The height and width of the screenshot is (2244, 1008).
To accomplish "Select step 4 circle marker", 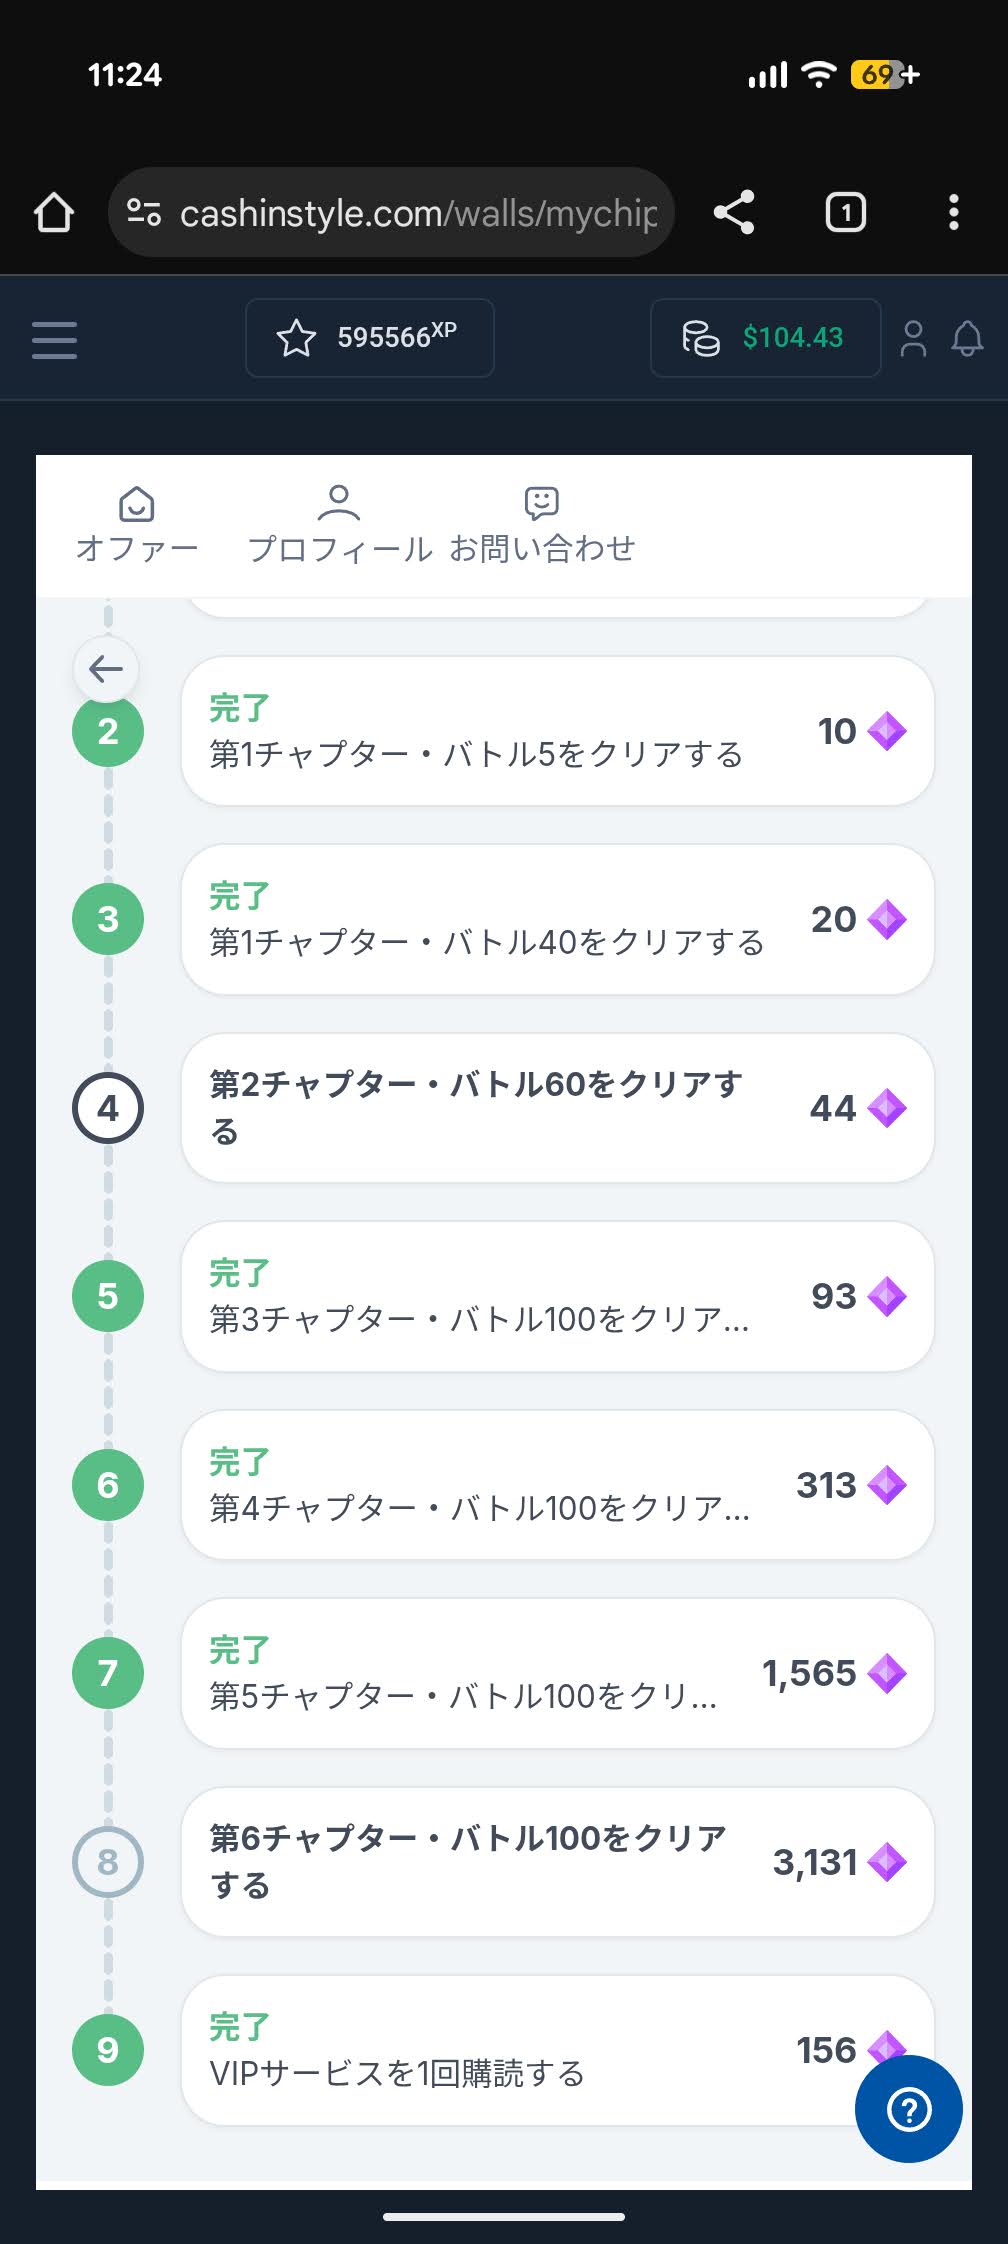I will pyautogui.click(x=108, y=1108).
